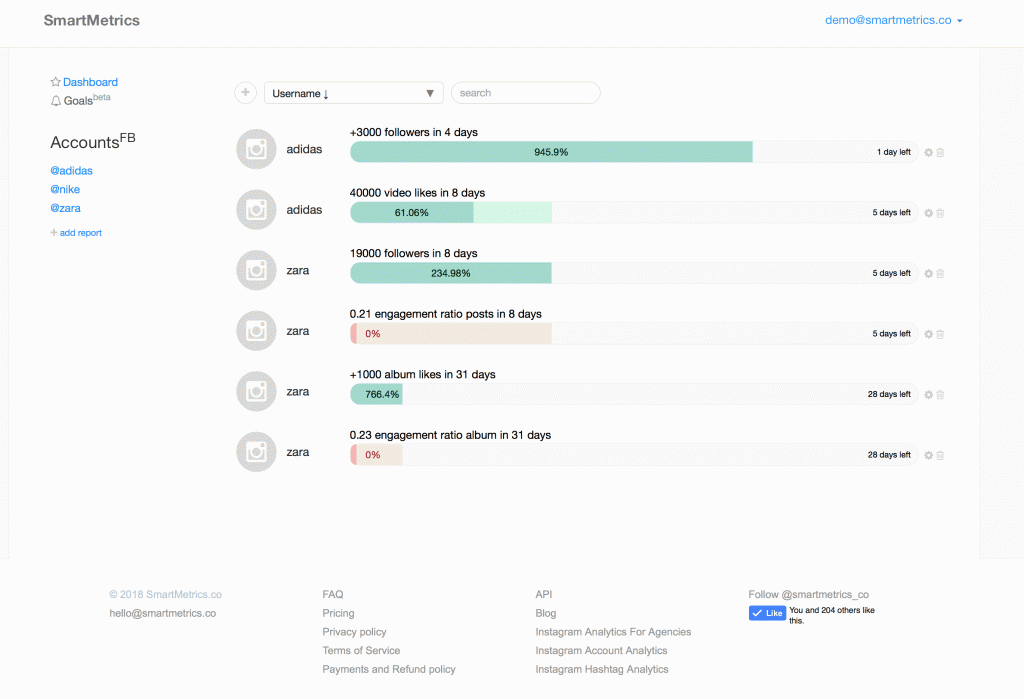This screenshot has width=1024, height=699.
Task: Delete the 0.21 engagement ratio posts goal
Action: [940, 334]
